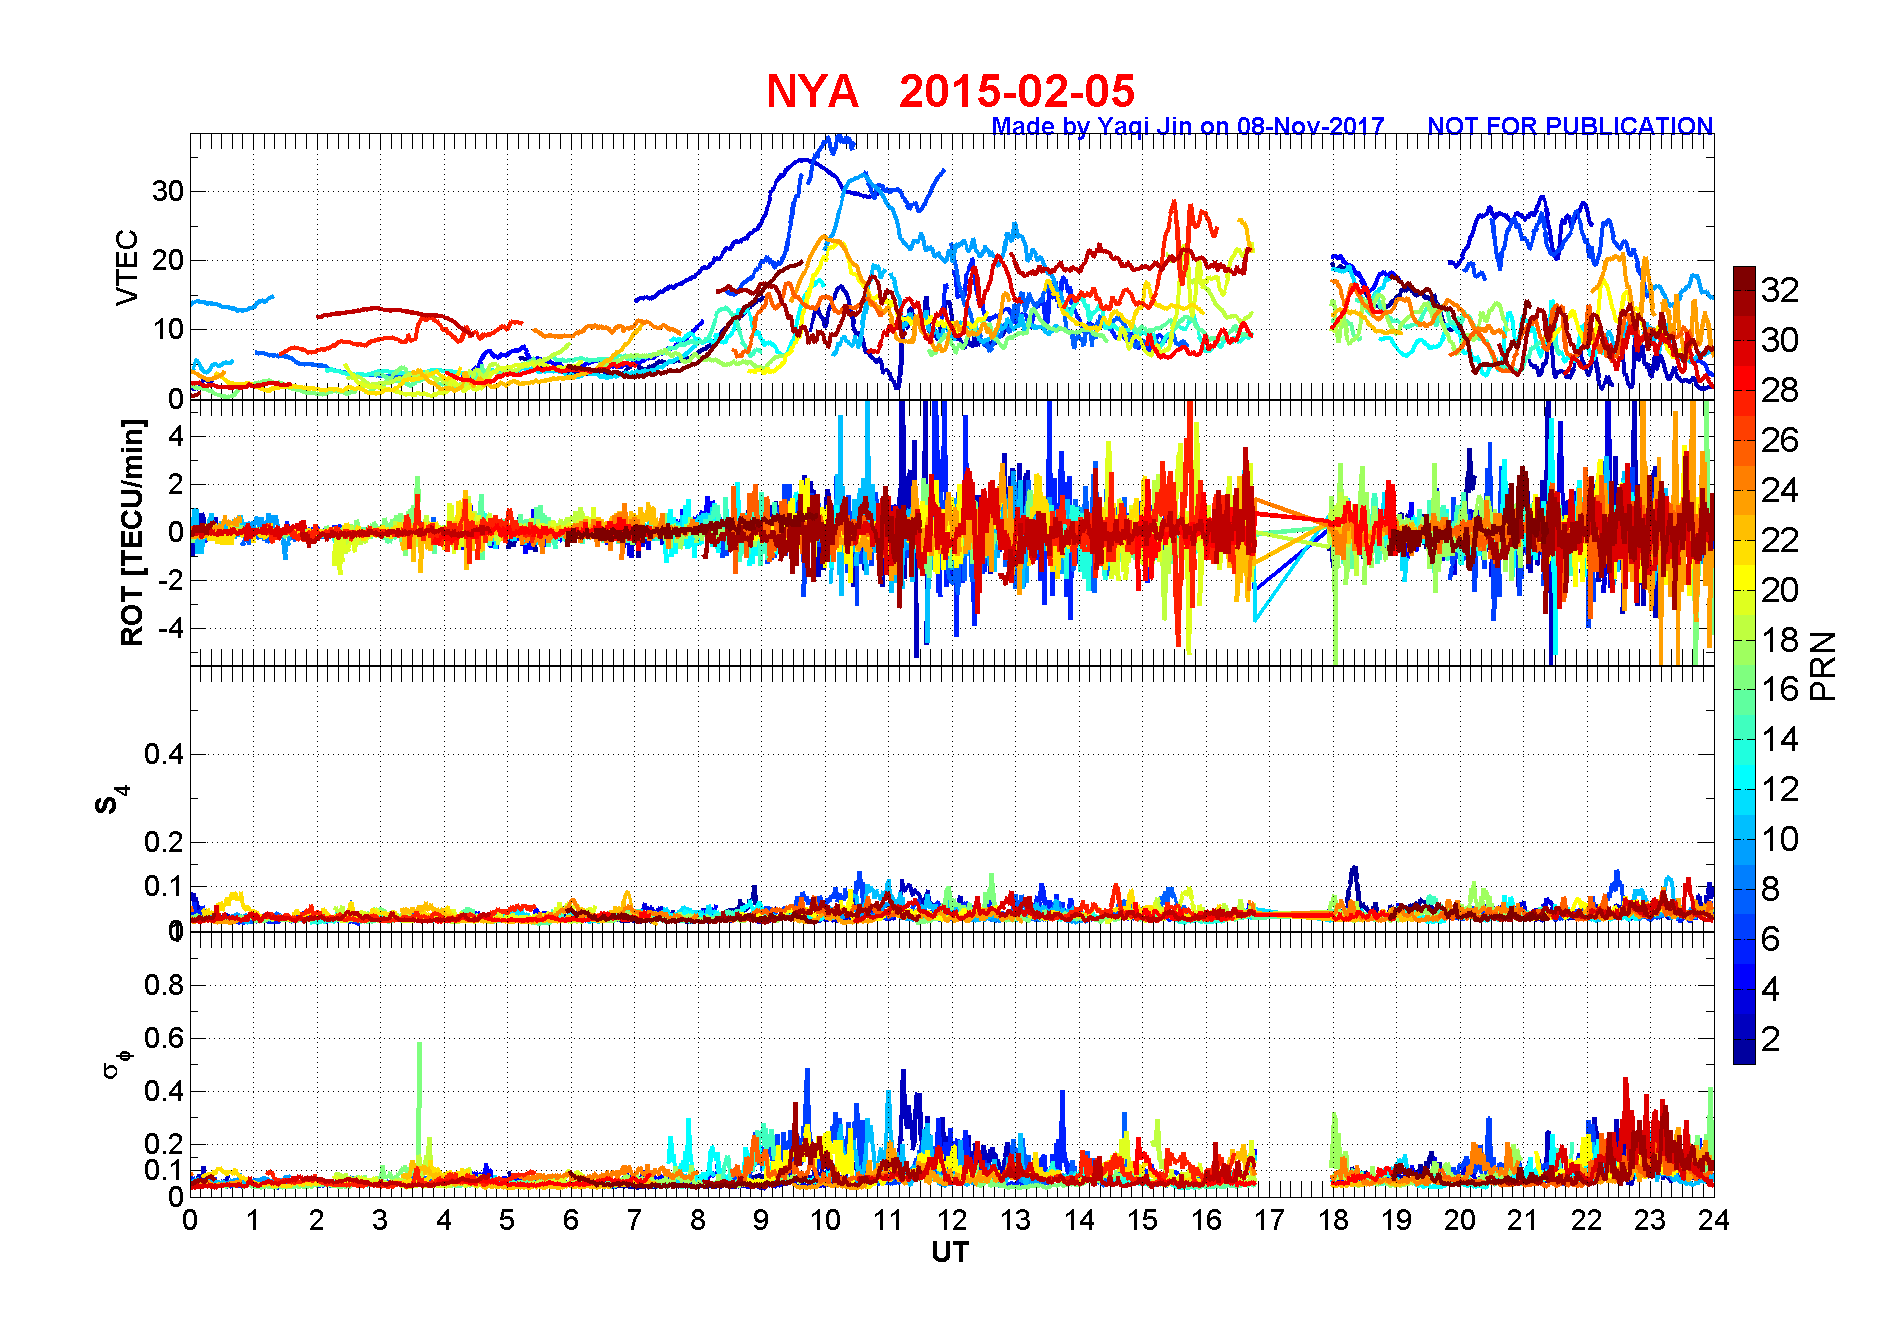Click the S4 y-axis label

[x=111, y=800]
